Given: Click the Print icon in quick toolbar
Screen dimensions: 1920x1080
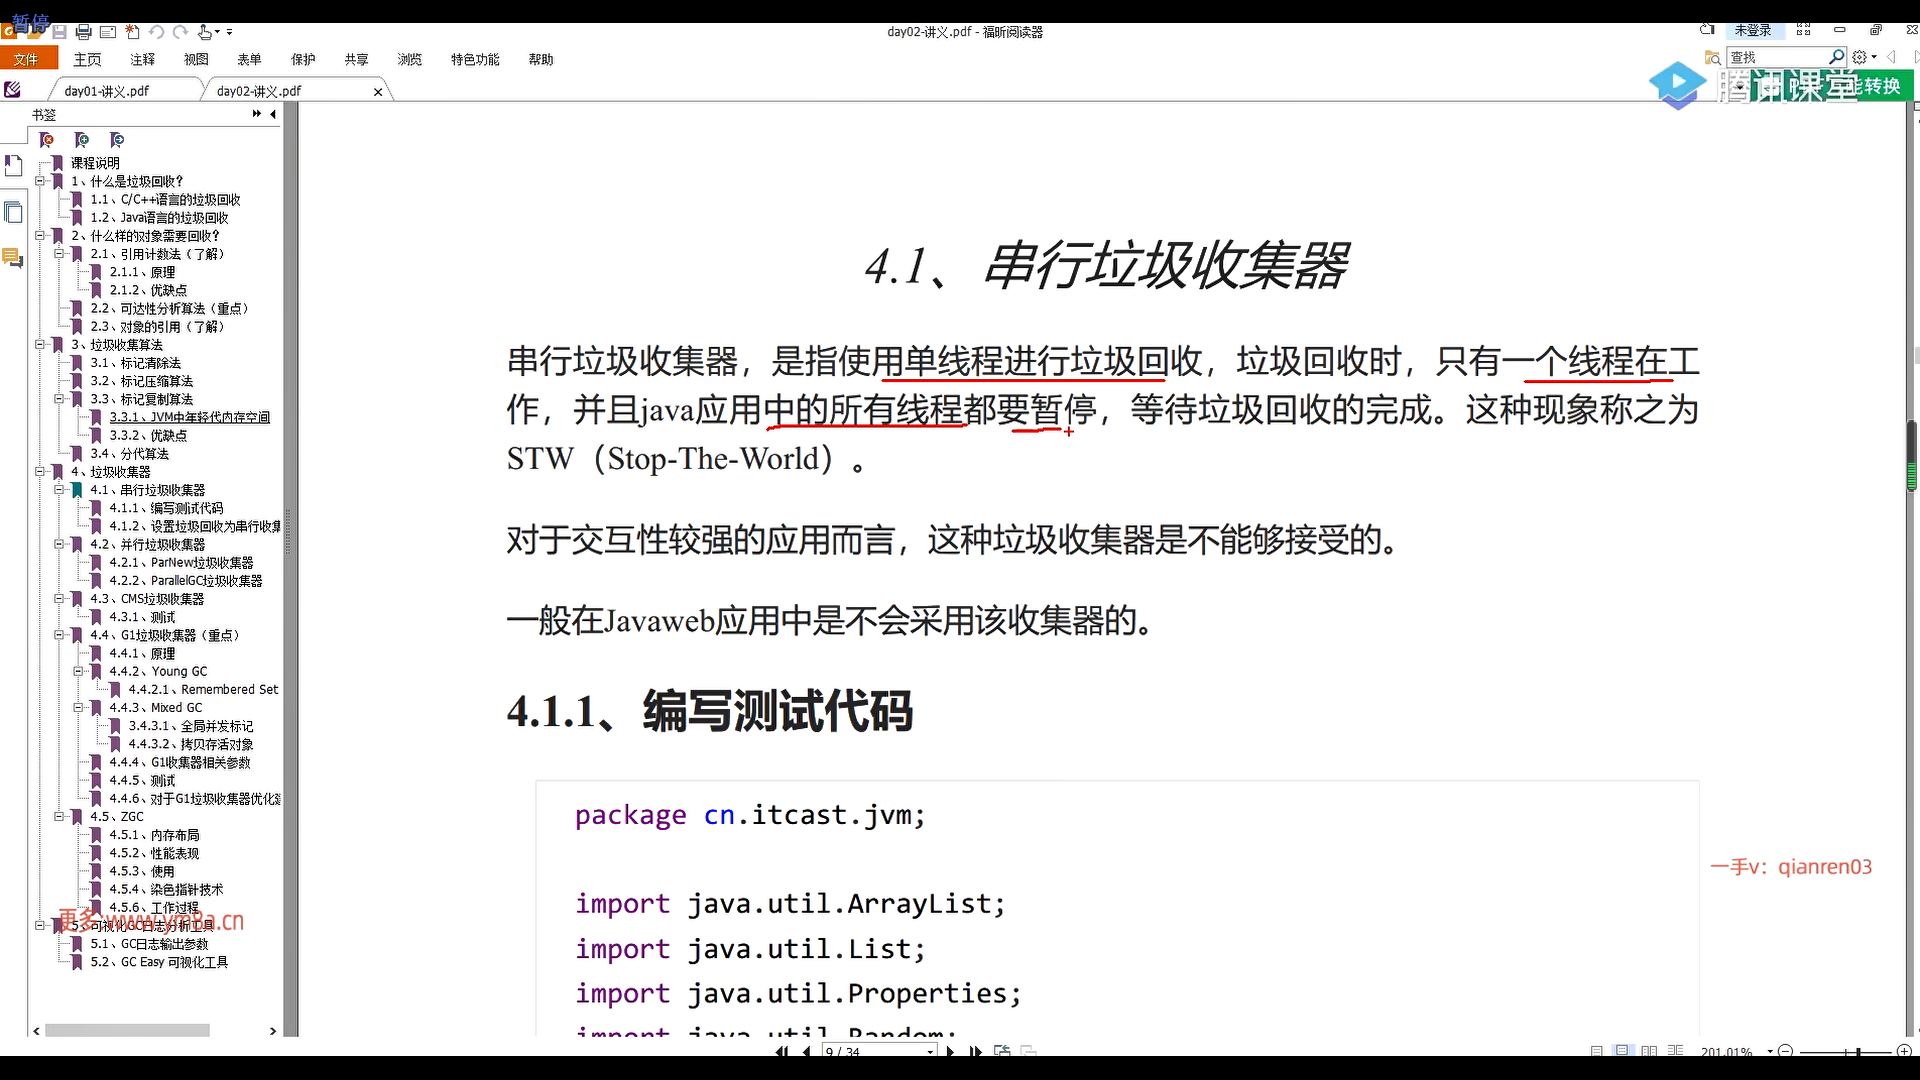Looking at the screenshot, I should (84, 32).
